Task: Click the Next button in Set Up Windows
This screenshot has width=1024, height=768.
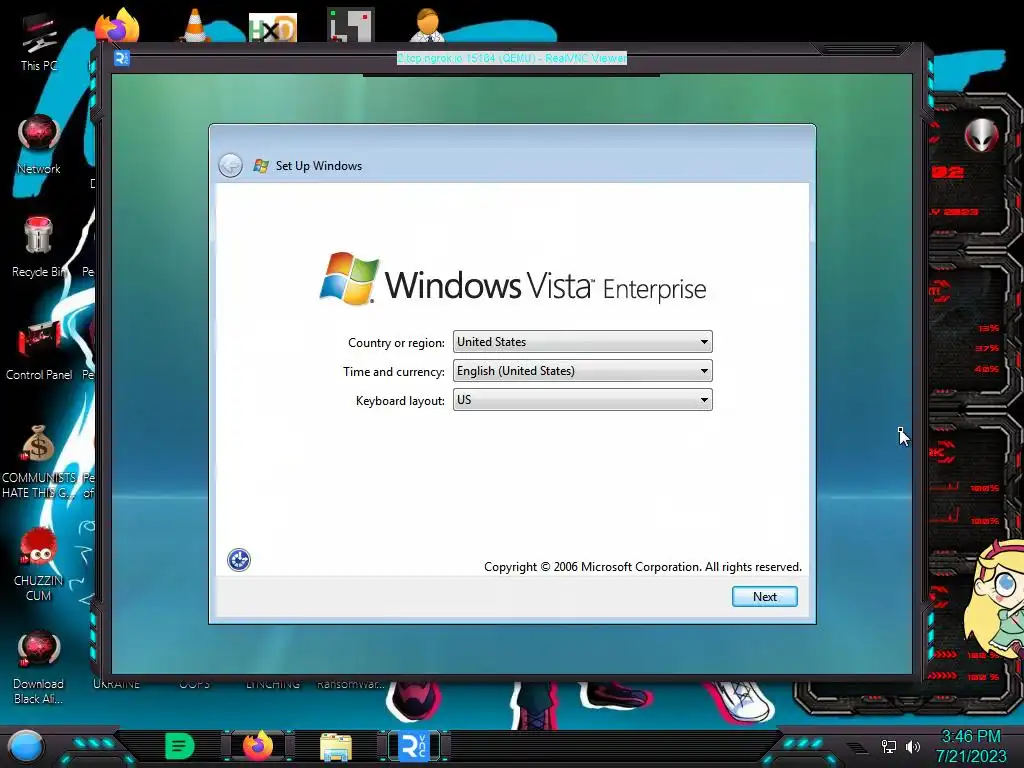Action: [x=765, y=596]
